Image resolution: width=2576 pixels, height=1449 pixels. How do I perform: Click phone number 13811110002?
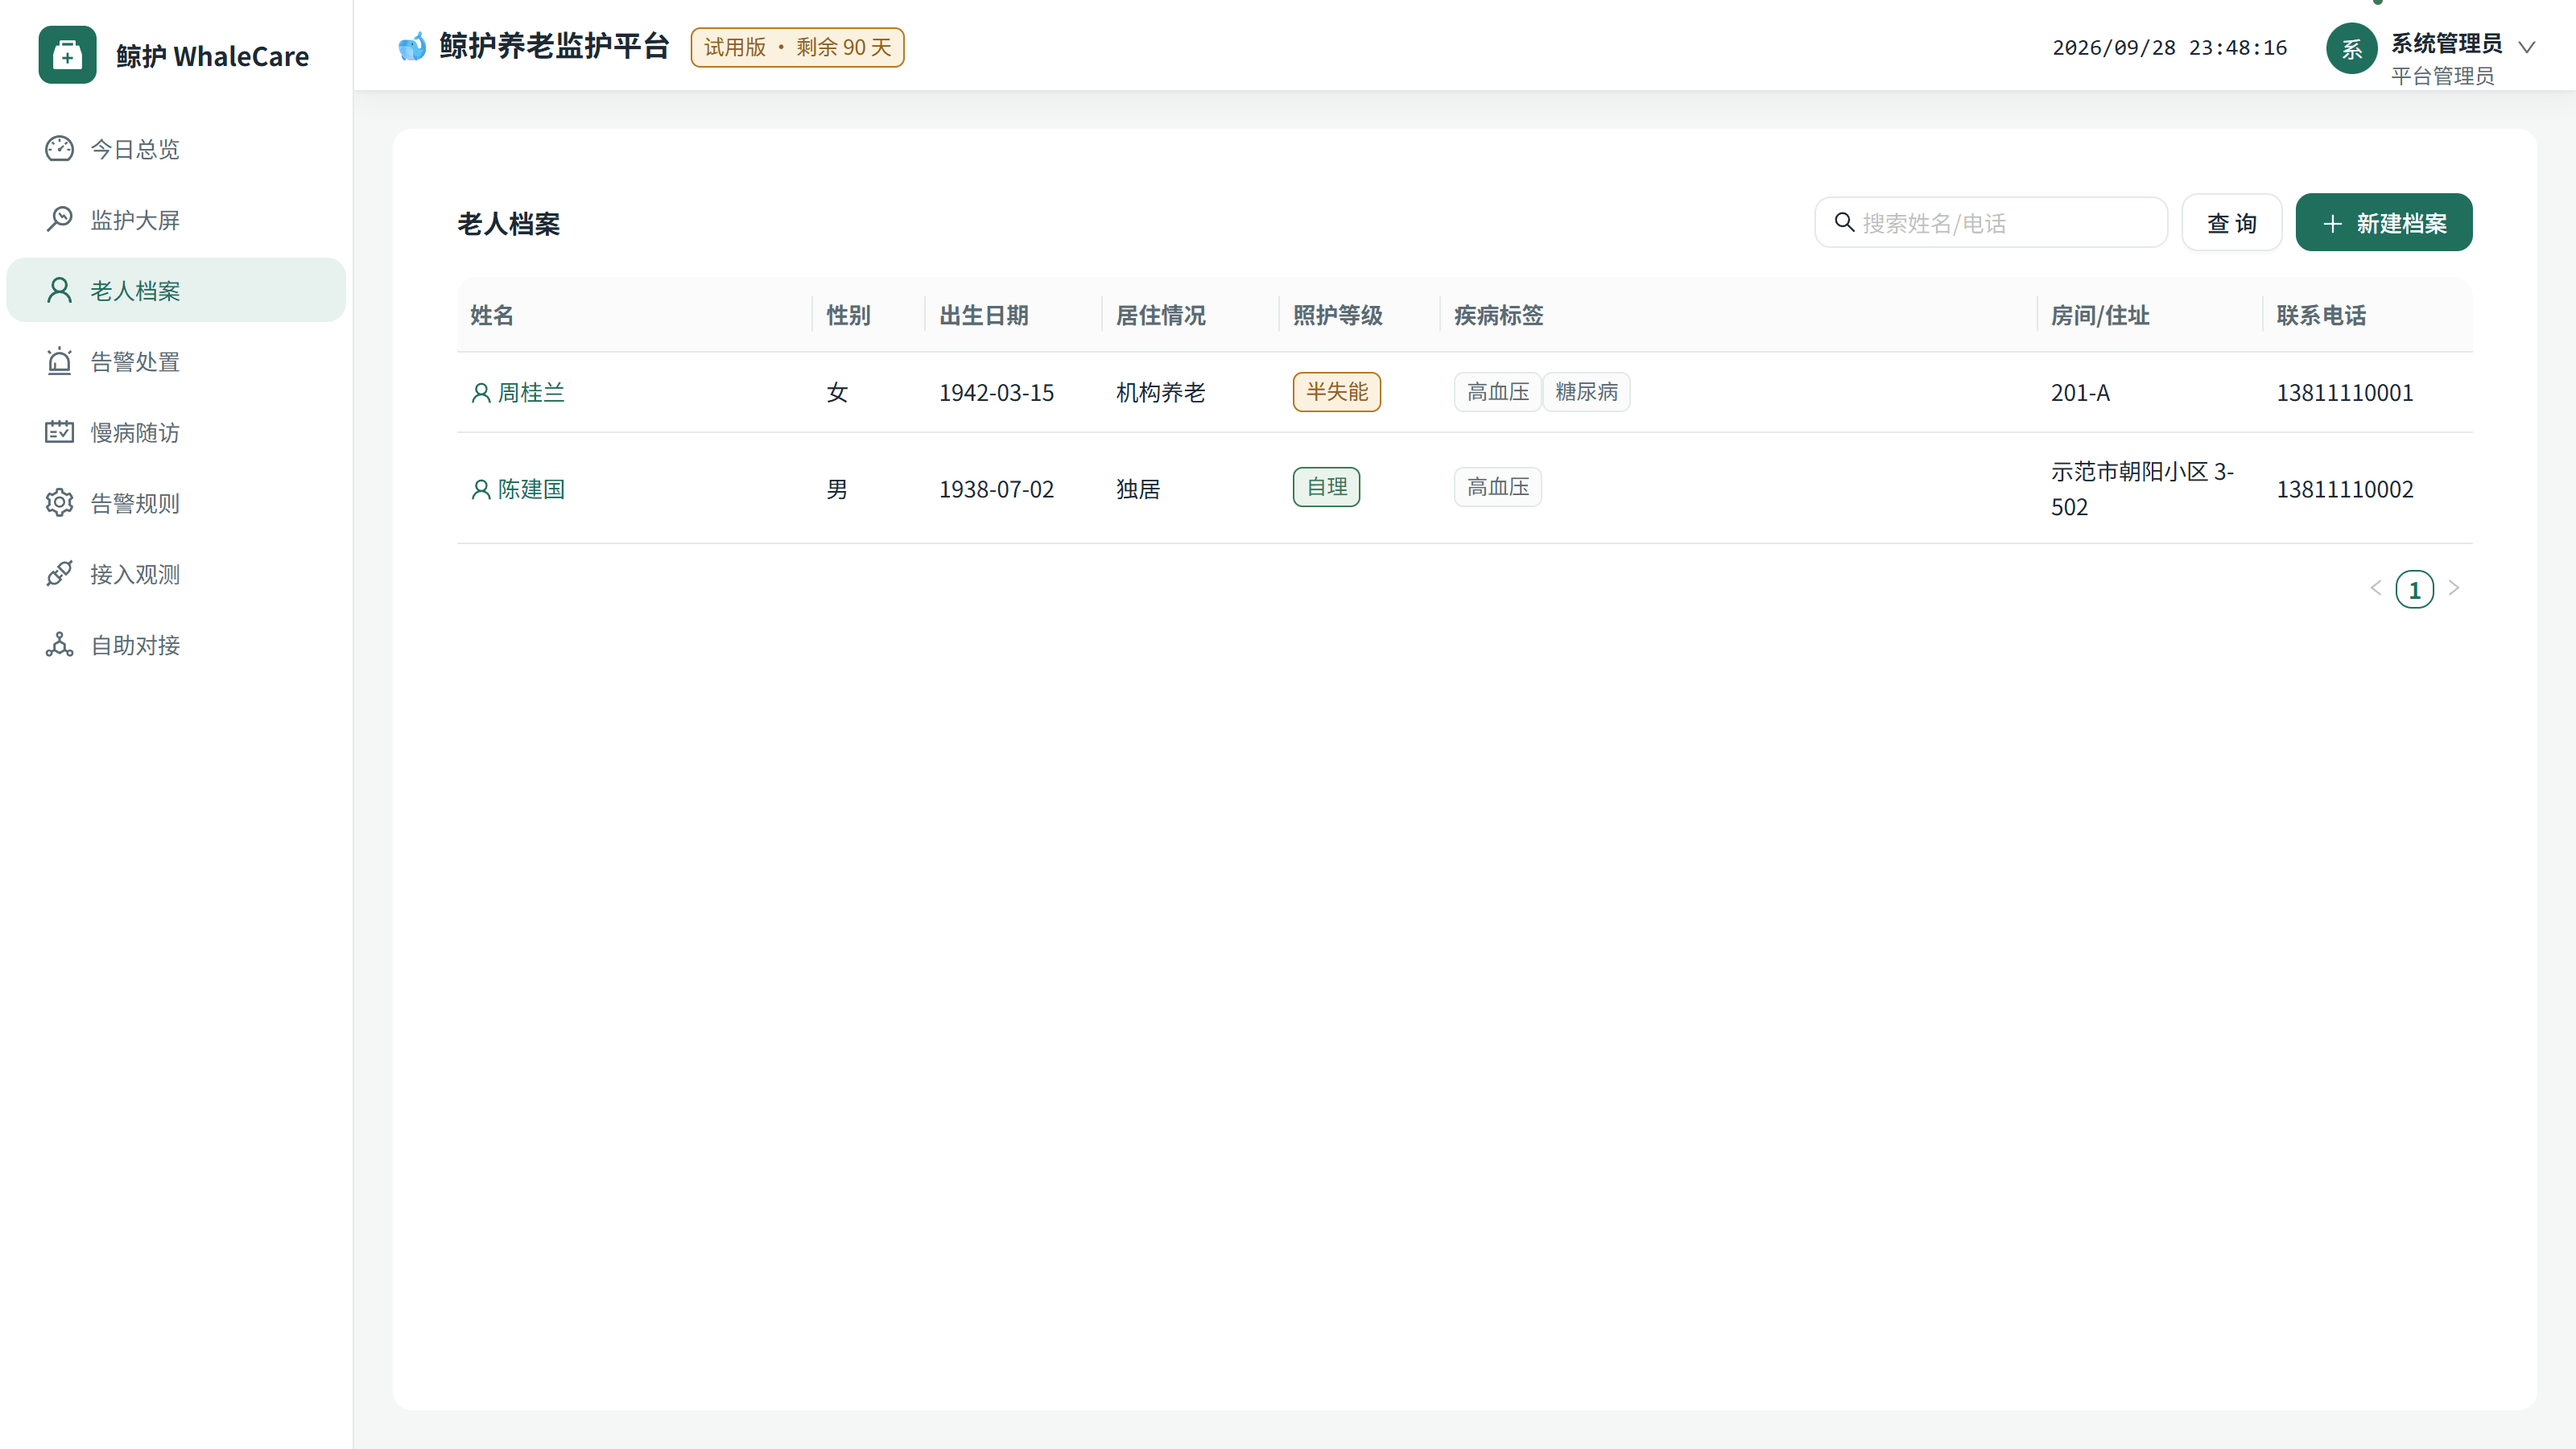(x=2345, y=489)
